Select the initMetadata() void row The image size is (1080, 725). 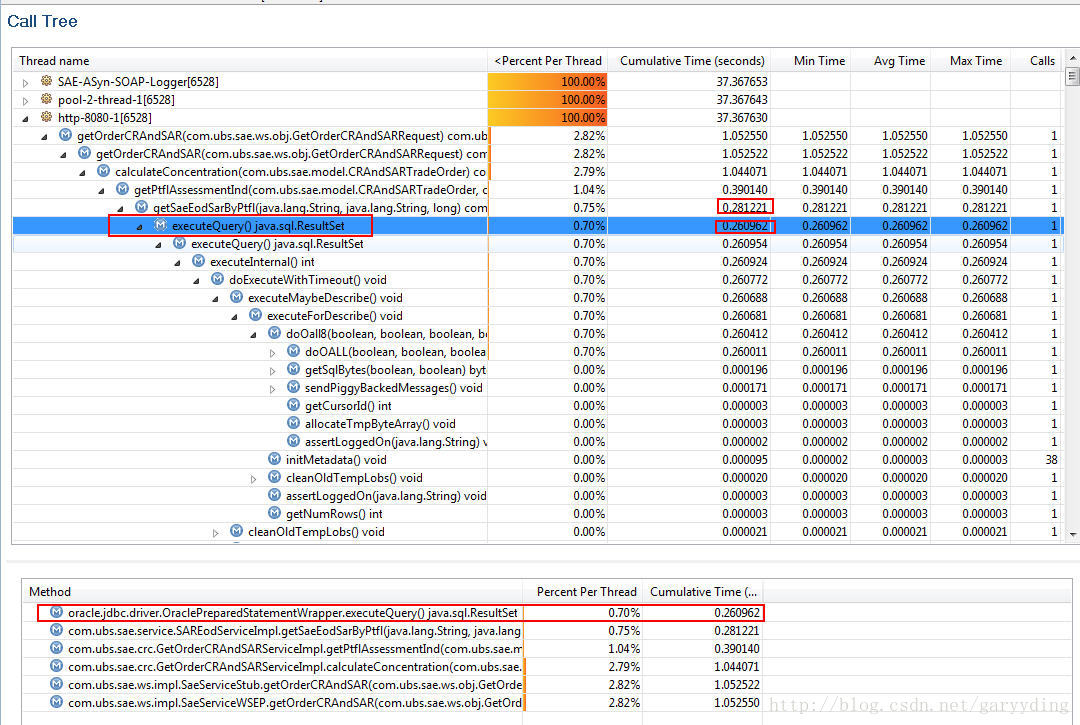[537, 460]
